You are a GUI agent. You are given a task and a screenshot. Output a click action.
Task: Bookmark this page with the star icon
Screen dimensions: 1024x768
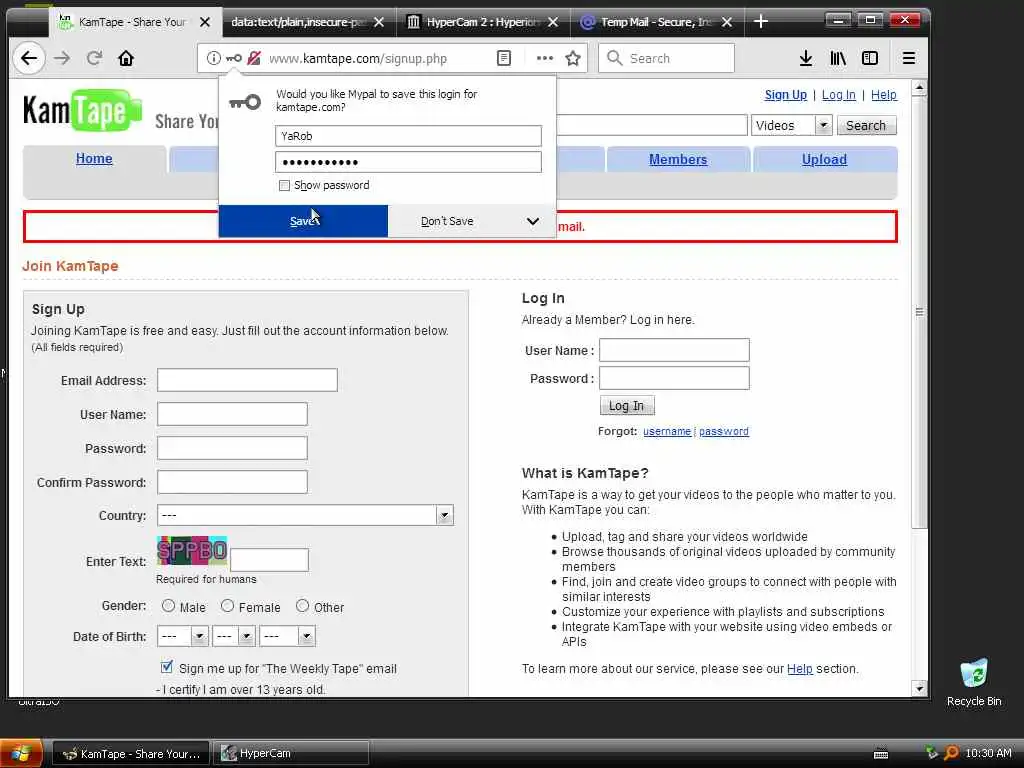coord(573,58)
